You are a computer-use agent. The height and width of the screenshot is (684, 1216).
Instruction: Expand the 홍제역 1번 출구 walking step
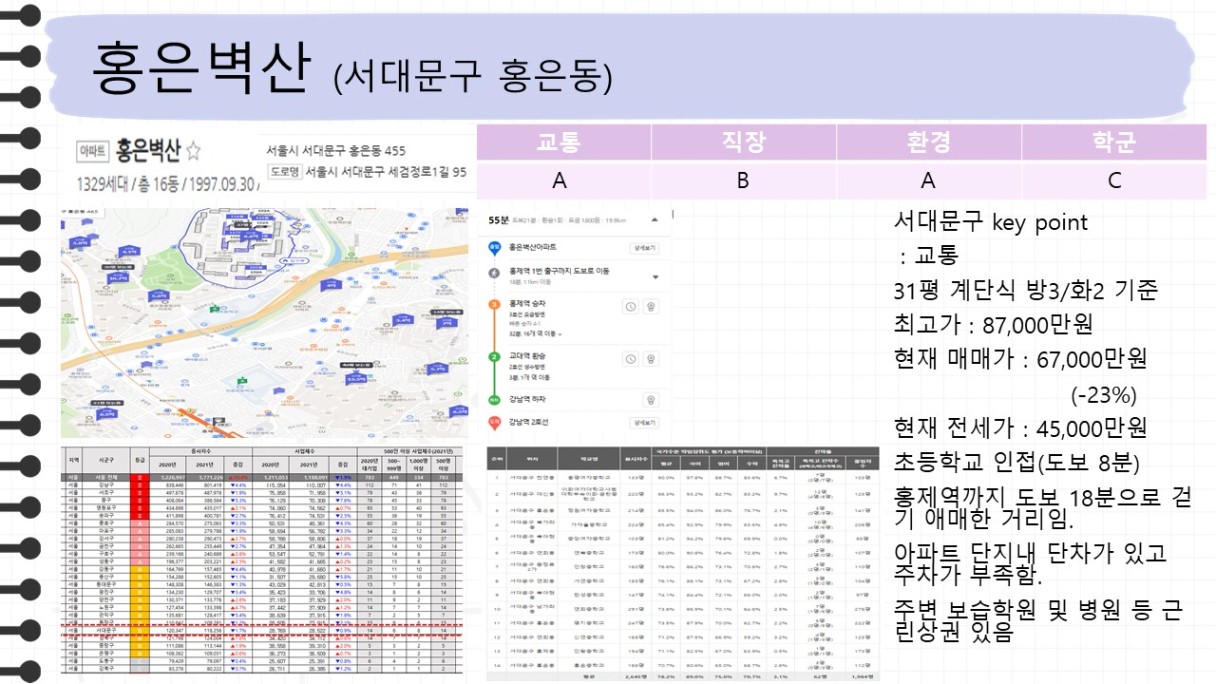(x=655, y=277)
